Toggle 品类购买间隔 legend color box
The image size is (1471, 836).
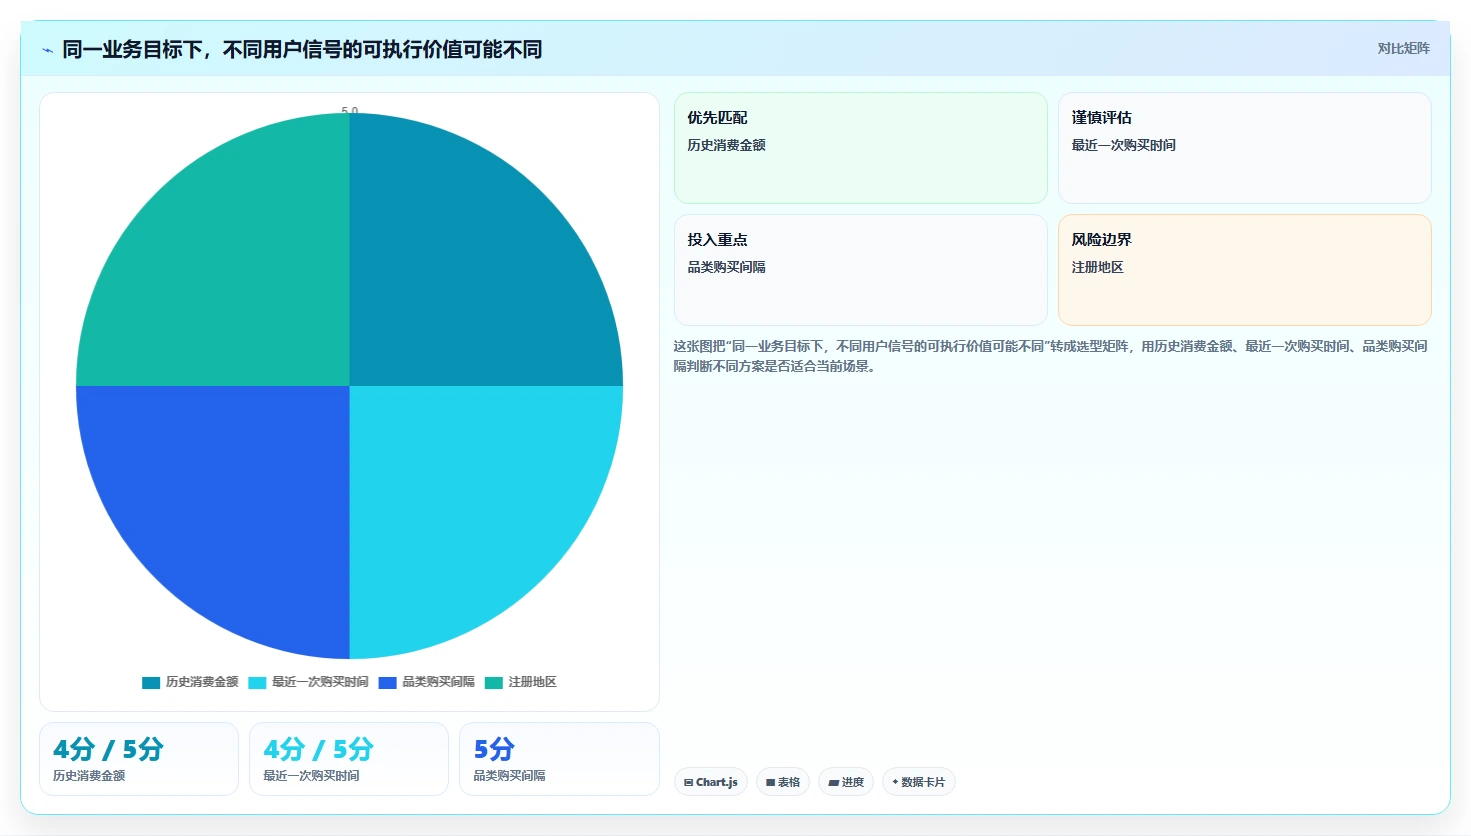point(388,683)
